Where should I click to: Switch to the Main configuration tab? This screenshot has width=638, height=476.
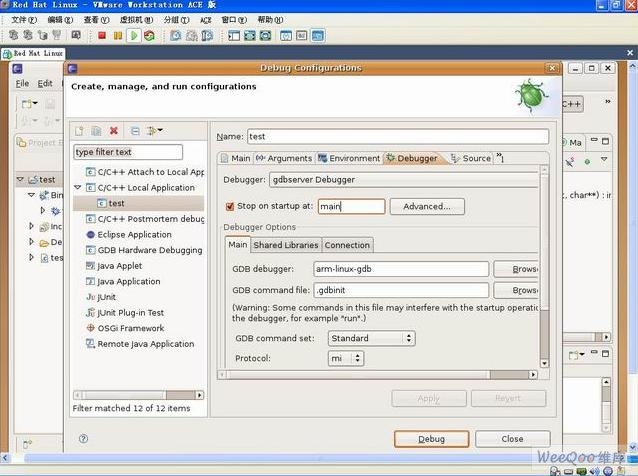(236, 158)
